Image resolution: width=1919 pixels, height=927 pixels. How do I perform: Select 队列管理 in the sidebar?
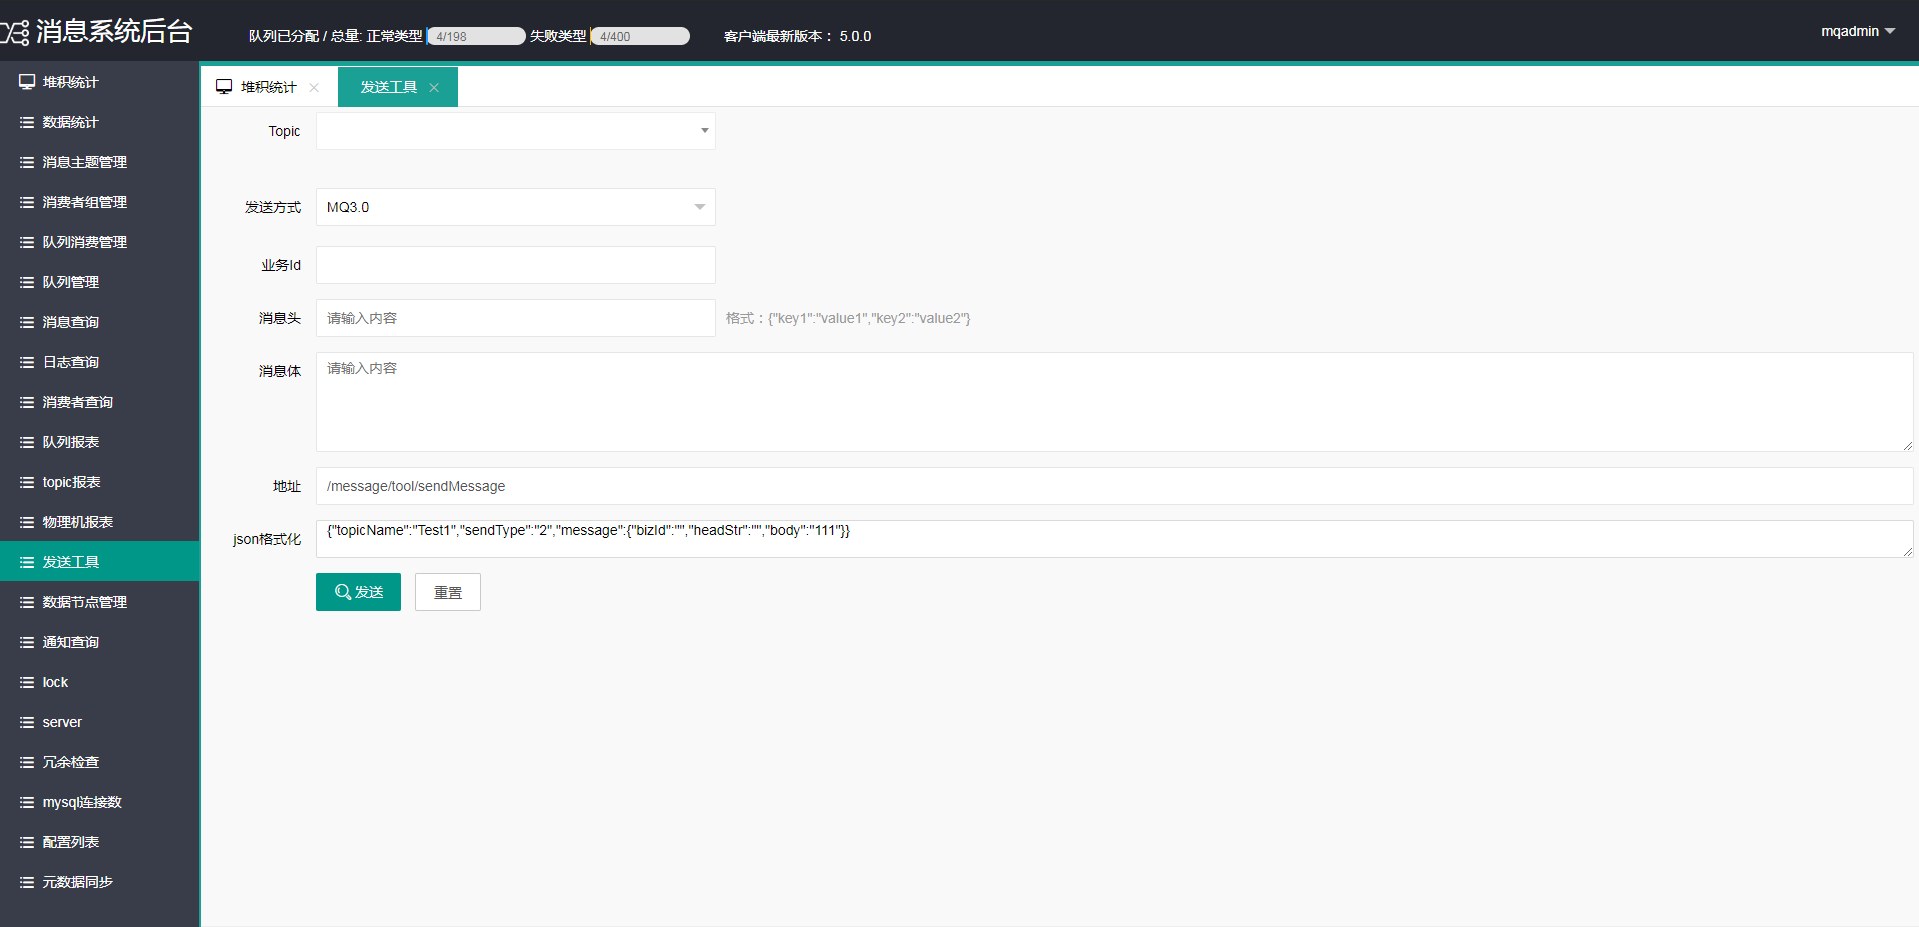pos(100,282)
